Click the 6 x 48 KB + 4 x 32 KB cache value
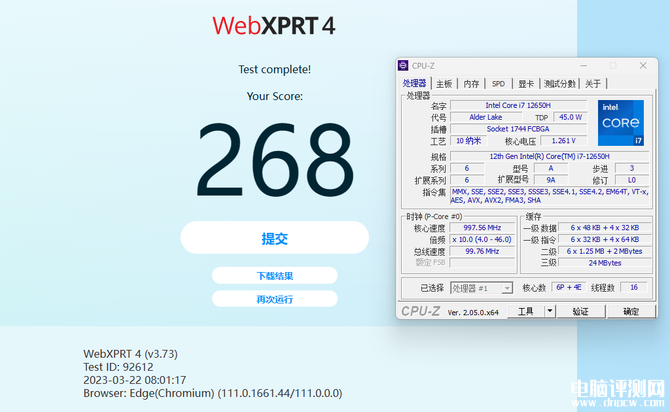This screenshot has height=412, width=670. click(605, 228)
